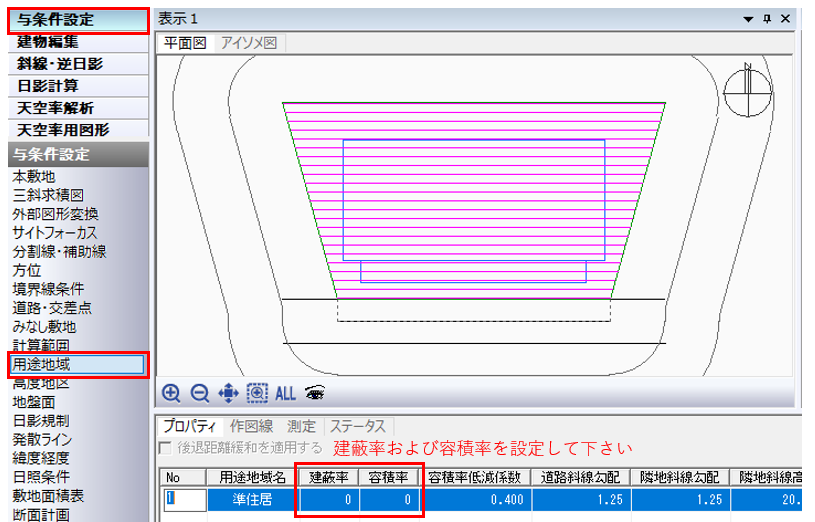815x522 pixels.
Task: Close the 表示1 panel
Action: click(785, 19)
